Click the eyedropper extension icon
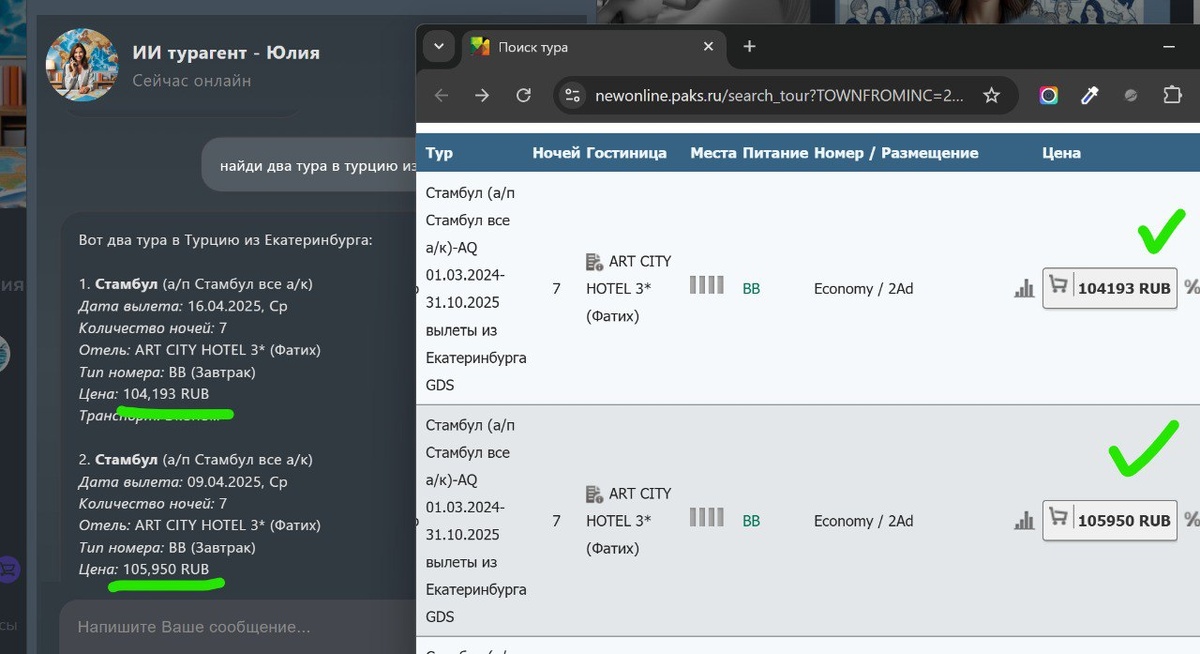Image resolution: width=1200 pixels, height=654 pixels. pyautogui.click(x=1090, y=95)
